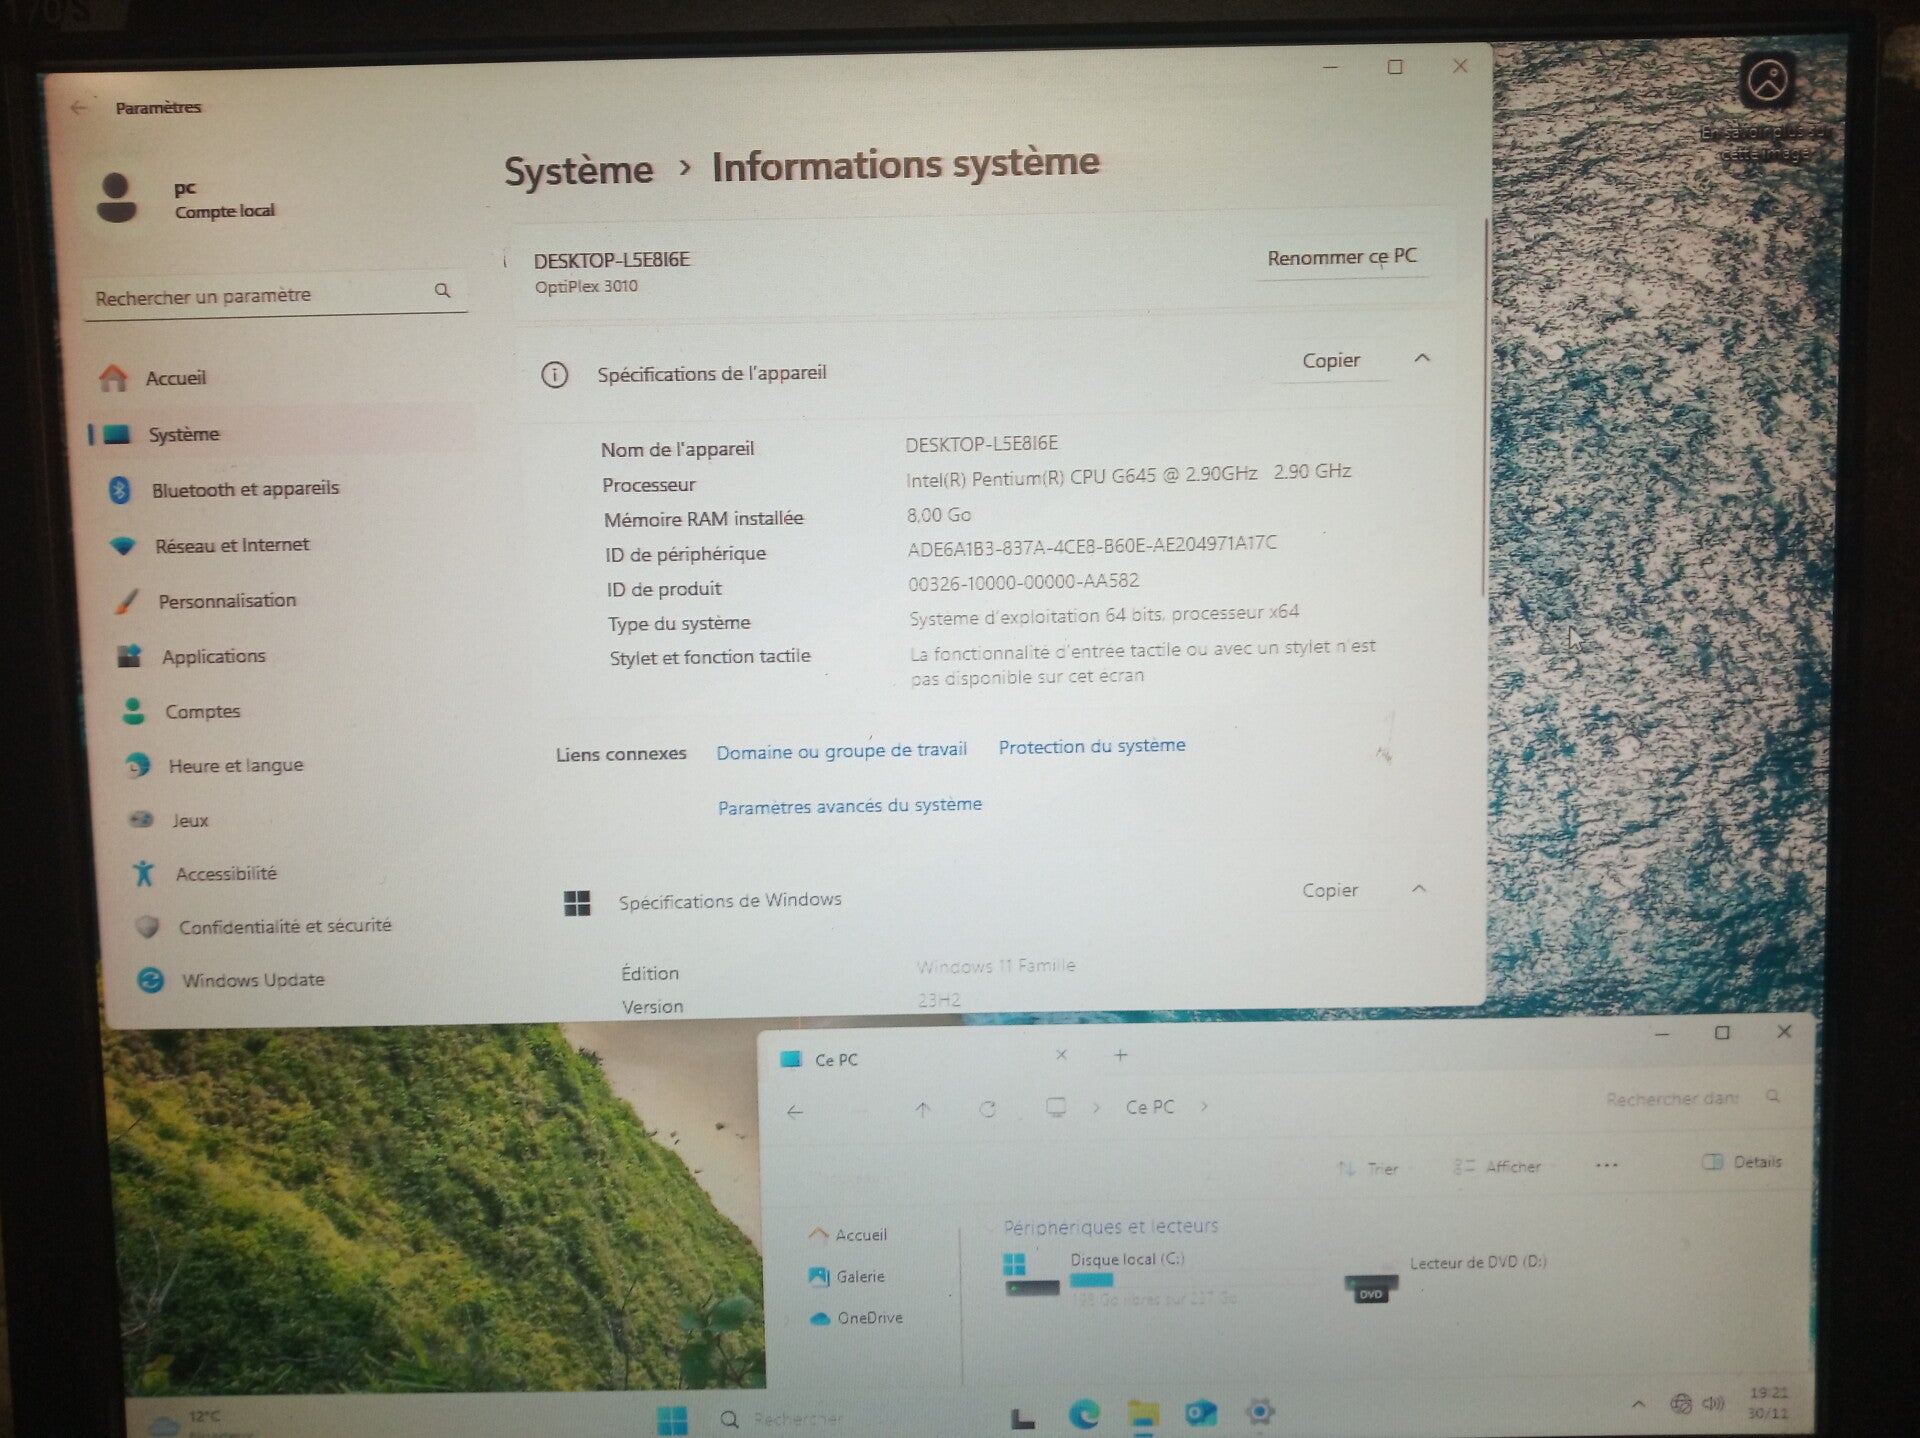Collapse Spécifications de l'appareil section

(1422, 358)
